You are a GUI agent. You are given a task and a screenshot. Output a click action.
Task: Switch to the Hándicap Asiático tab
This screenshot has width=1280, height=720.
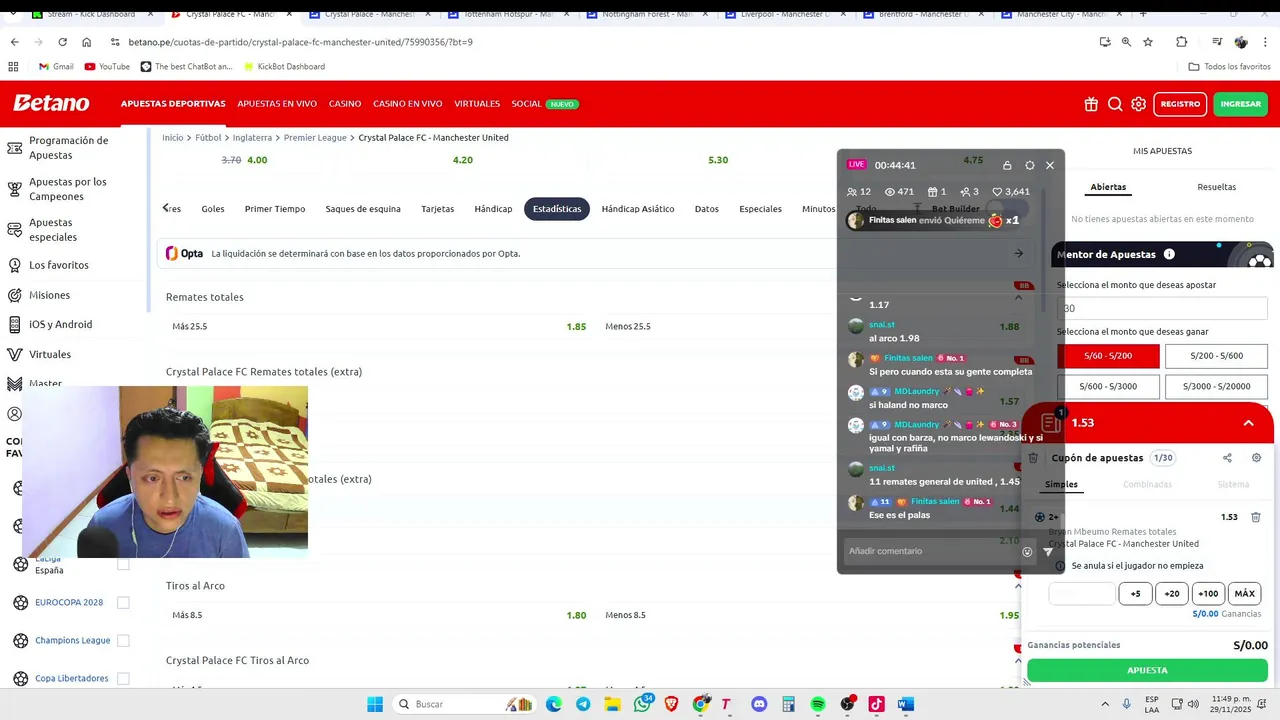[x=638, y=209]
